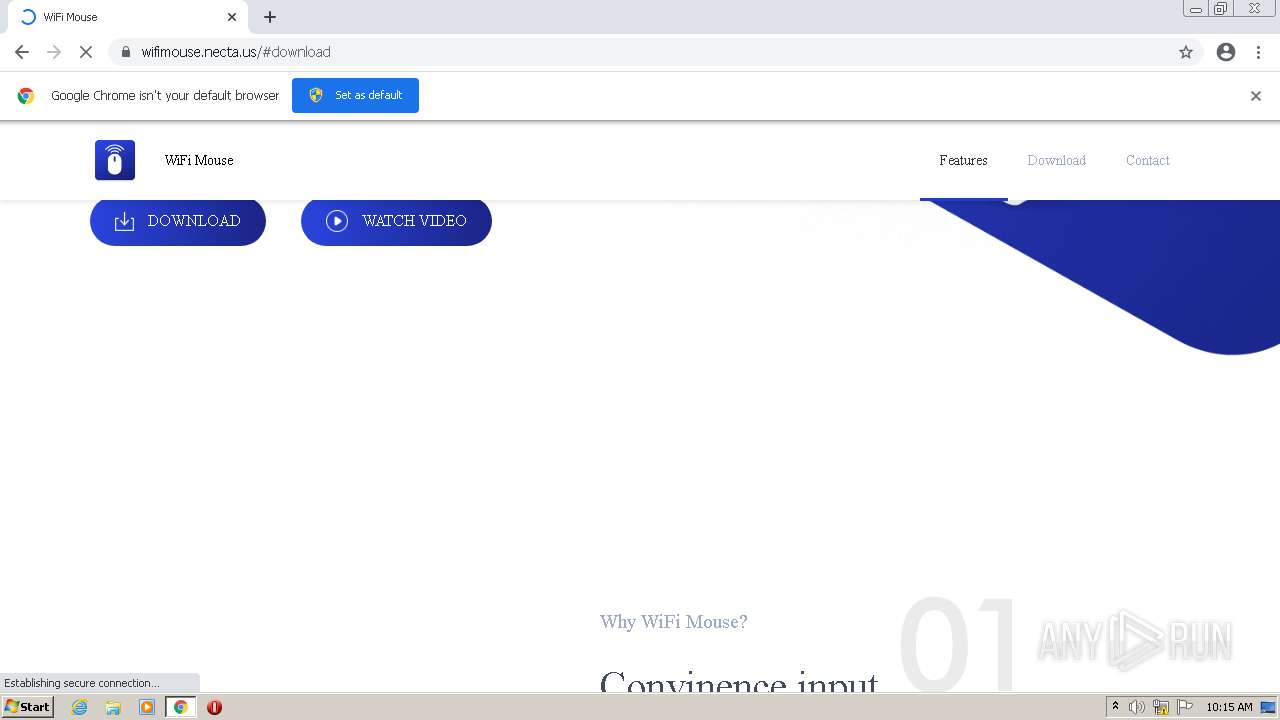Show hidden system tray icons
This screenshot has width=1280, height=720.
tap(1115, 707)
